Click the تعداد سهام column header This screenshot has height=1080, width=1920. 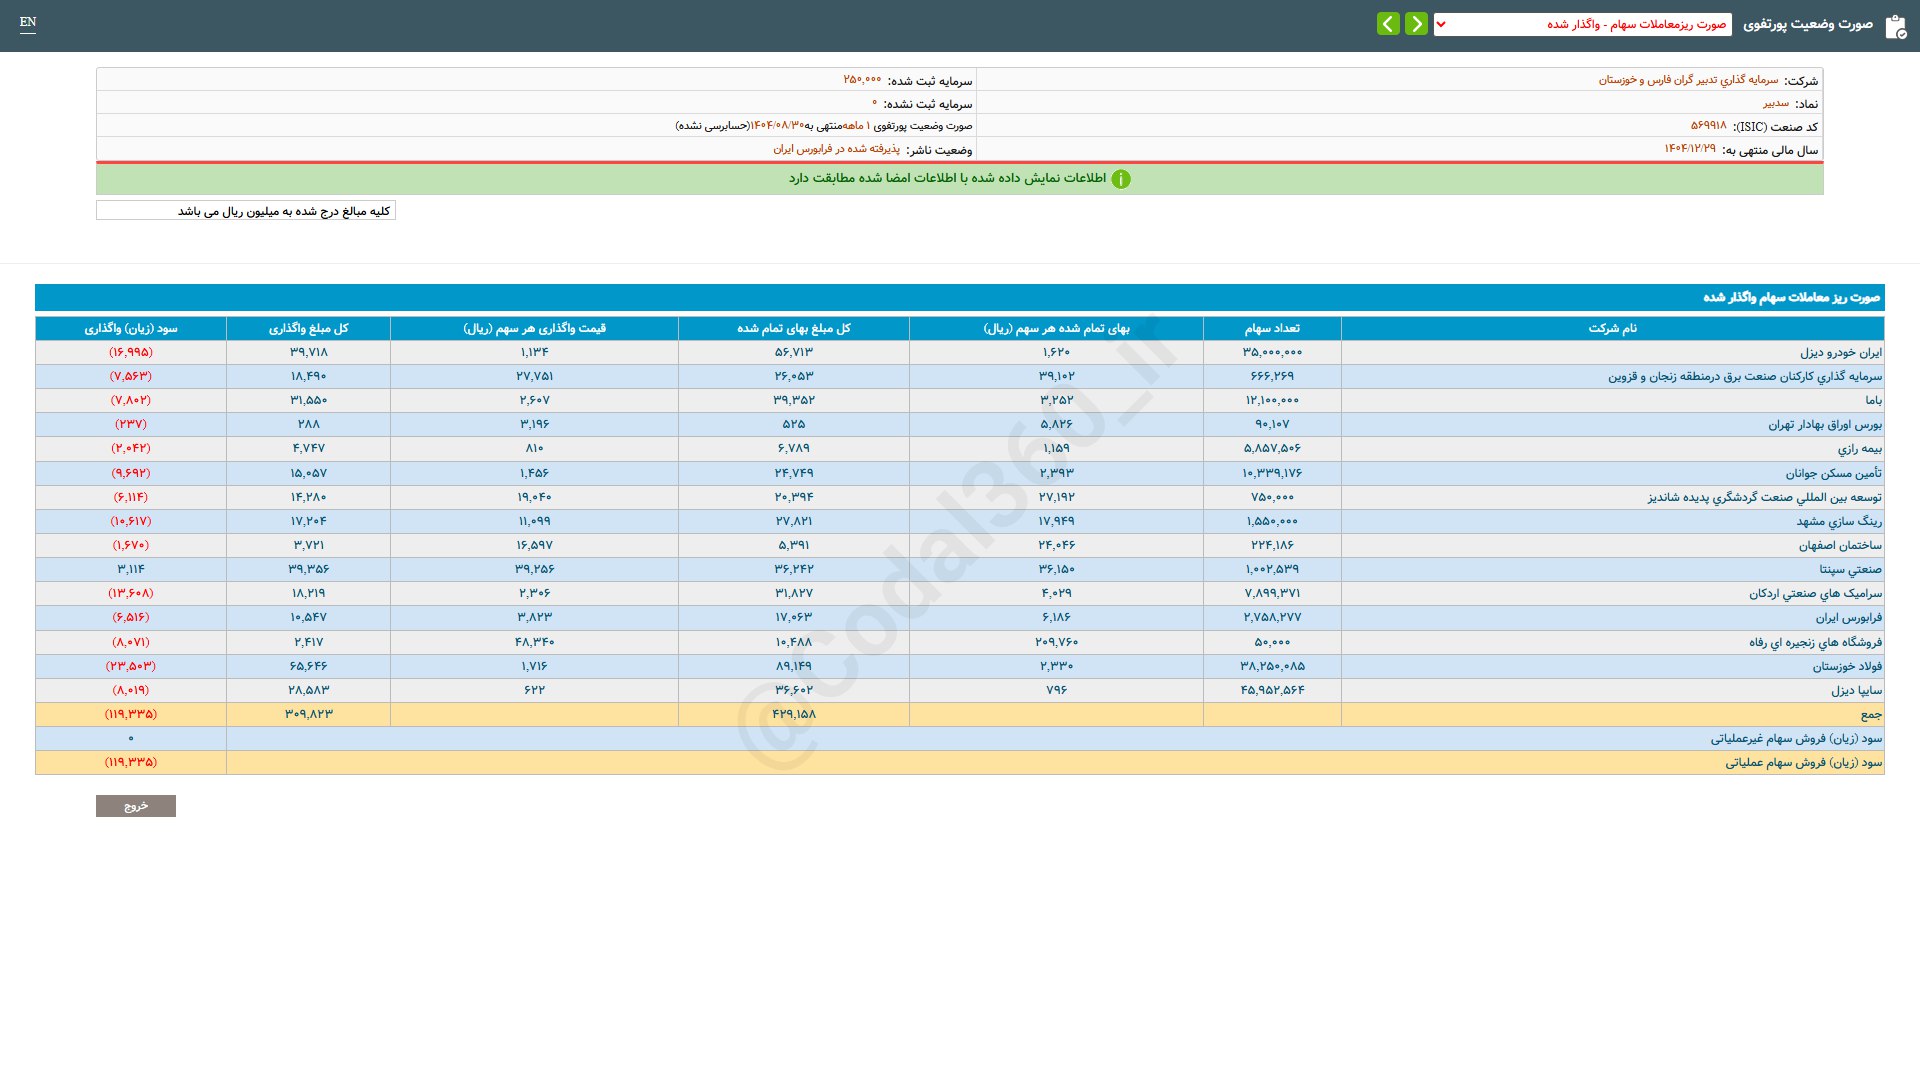pyautogui.click(x=1271, y=328)
